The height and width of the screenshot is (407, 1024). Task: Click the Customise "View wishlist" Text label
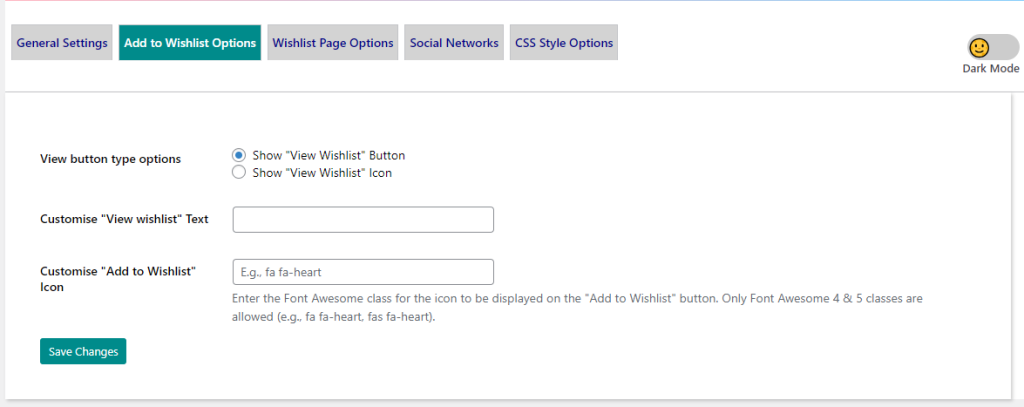coord(124,219)
